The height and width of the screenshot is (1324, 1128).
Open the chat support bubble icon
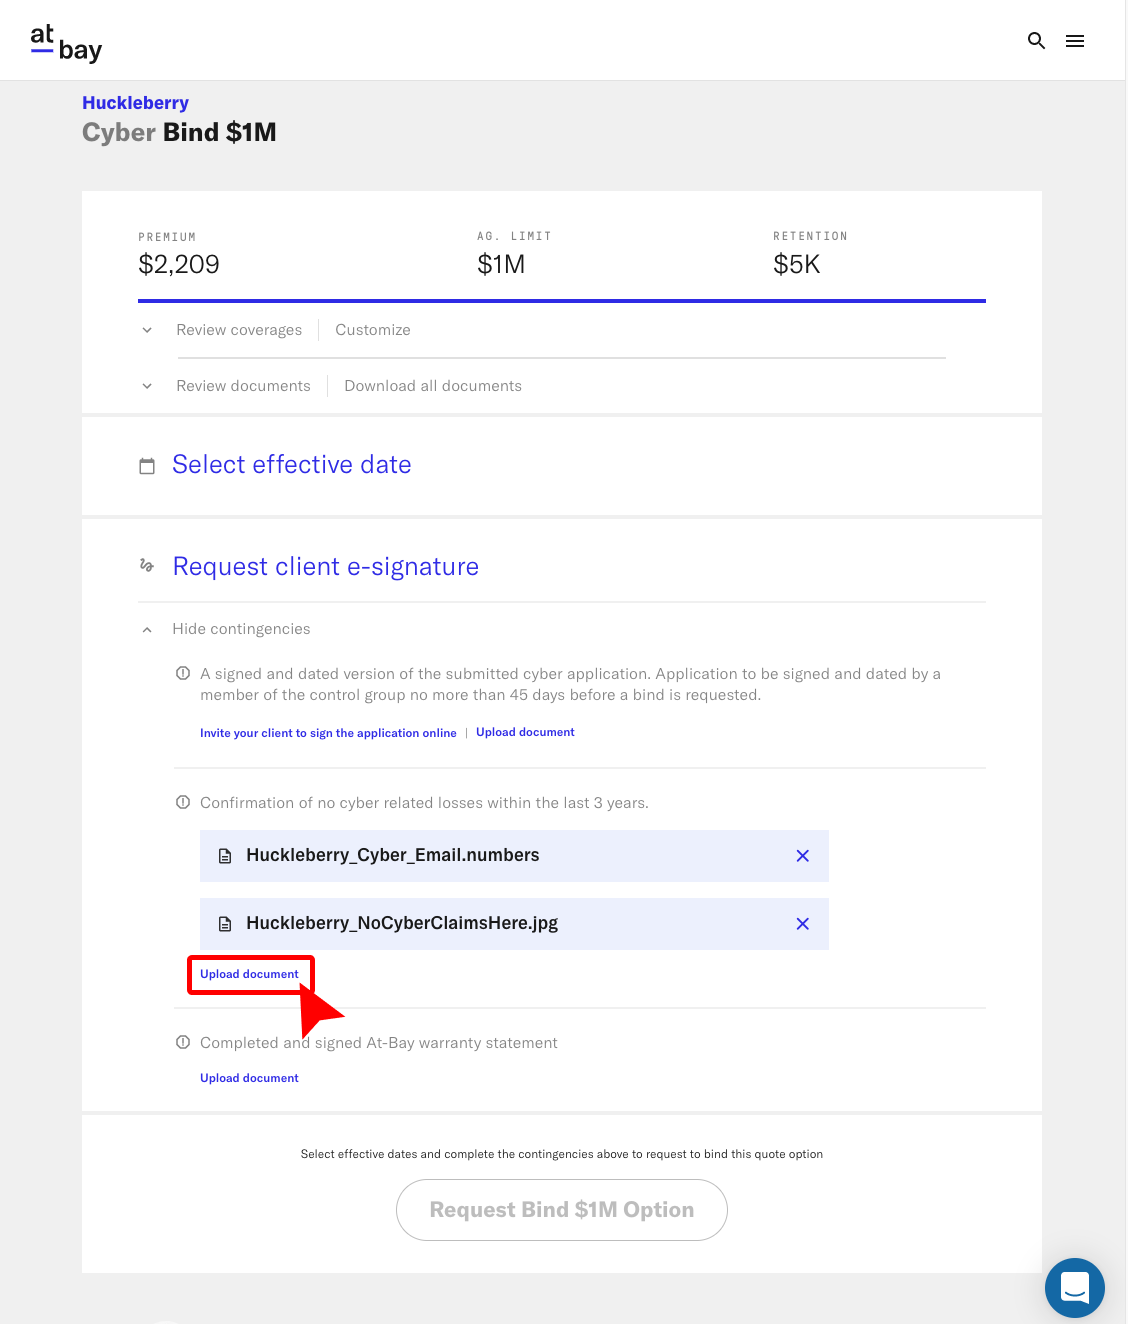click(x=1075, y=1288)
